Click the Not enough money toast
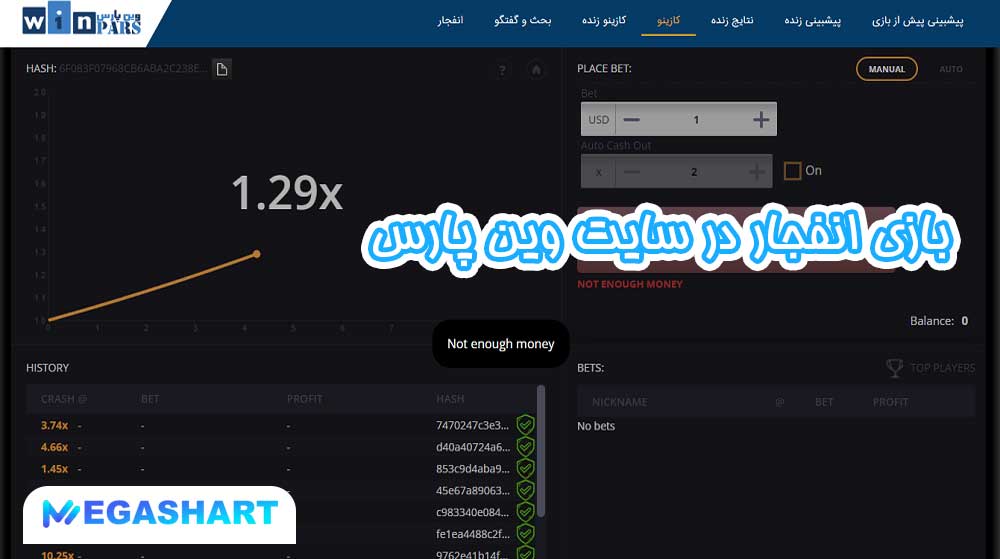The height and width of the screenshot is (559, 1000). click(501, 344)
